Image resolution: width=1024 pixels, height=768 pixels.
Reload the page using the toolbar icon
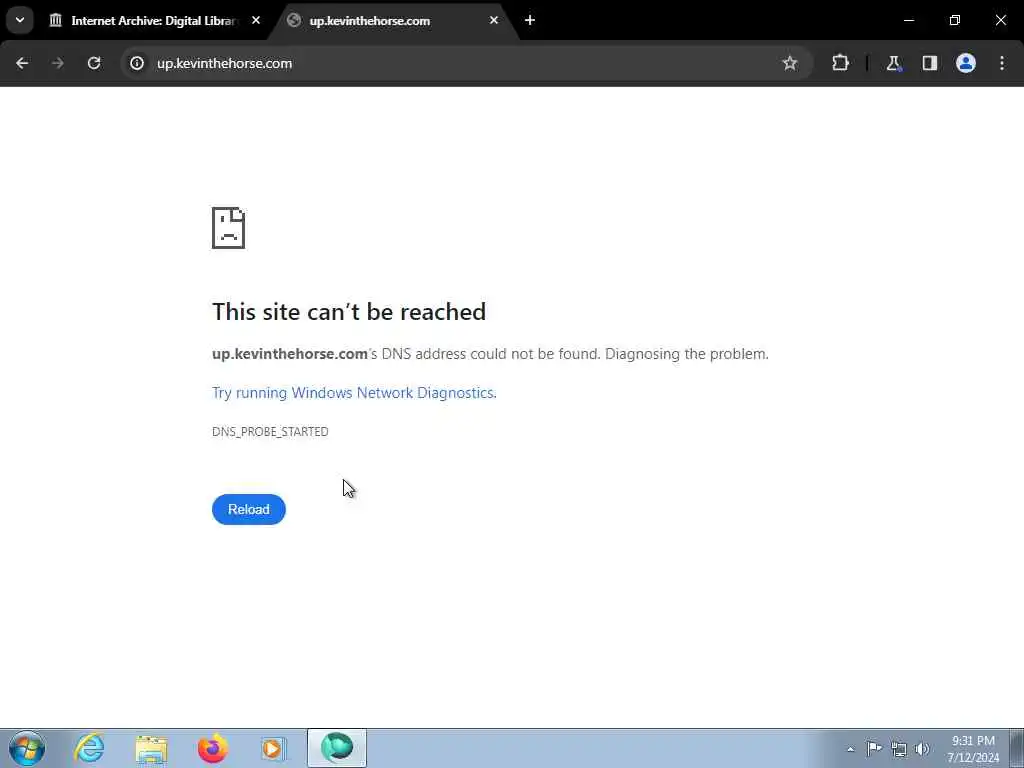pyautogui.click(x=94, y=63)
